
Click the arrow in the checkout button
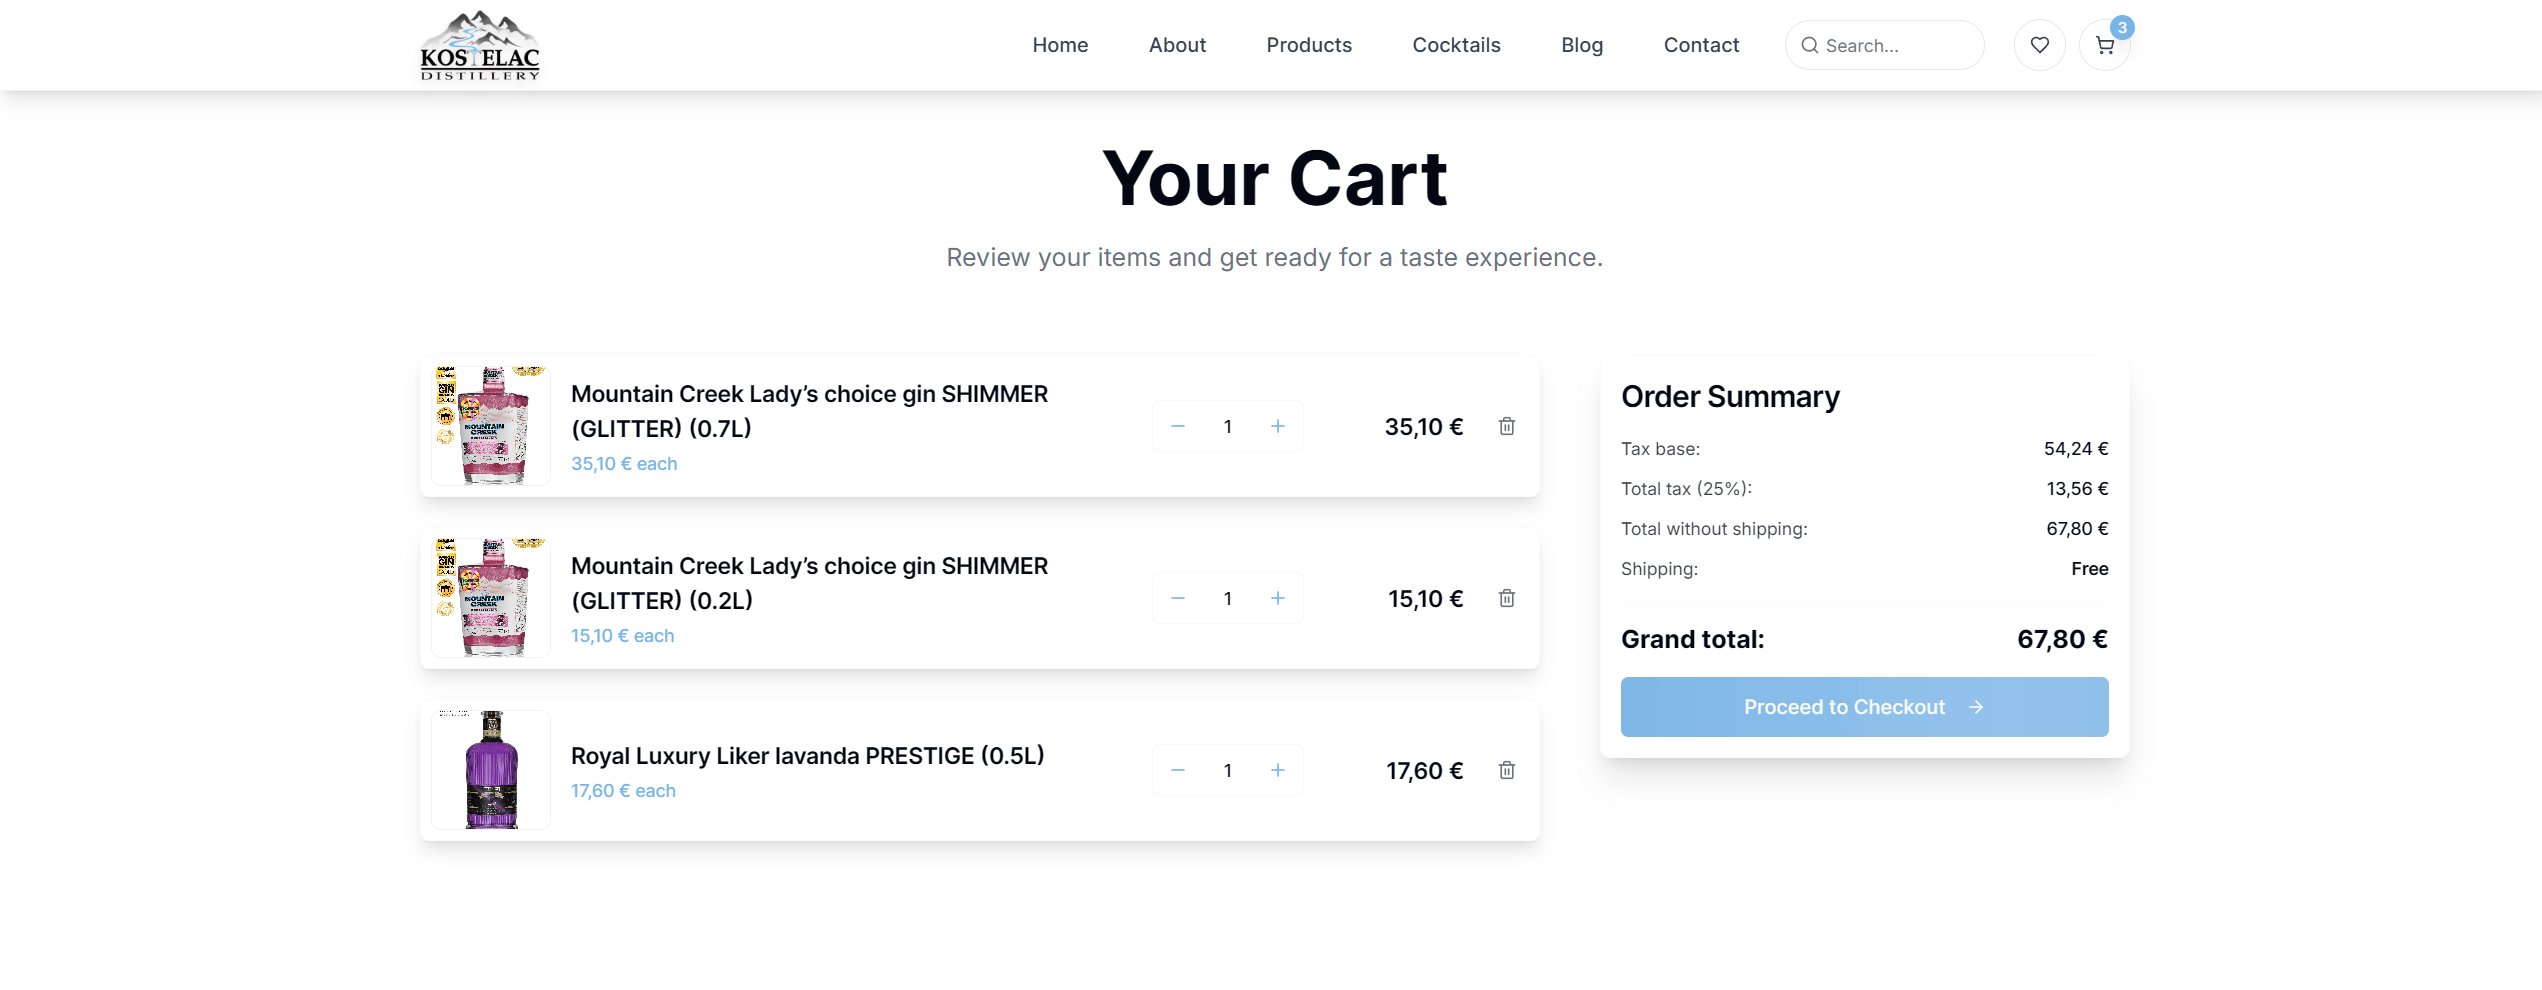[1976, 707]
